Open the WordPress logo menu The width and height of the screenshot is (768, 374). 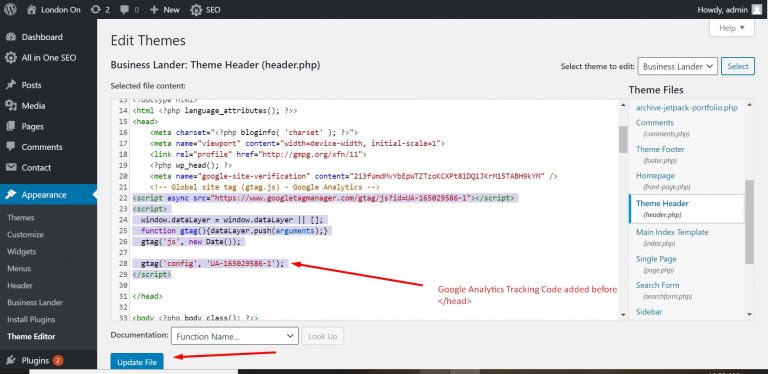[11, 9]
